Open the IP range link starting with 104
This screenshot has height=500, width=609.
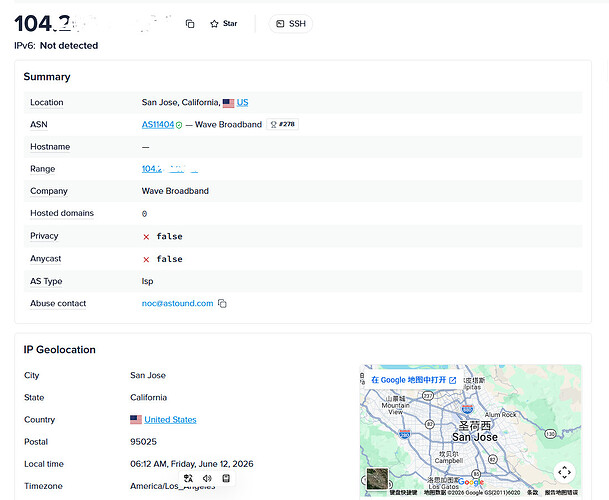pos(170,169)
